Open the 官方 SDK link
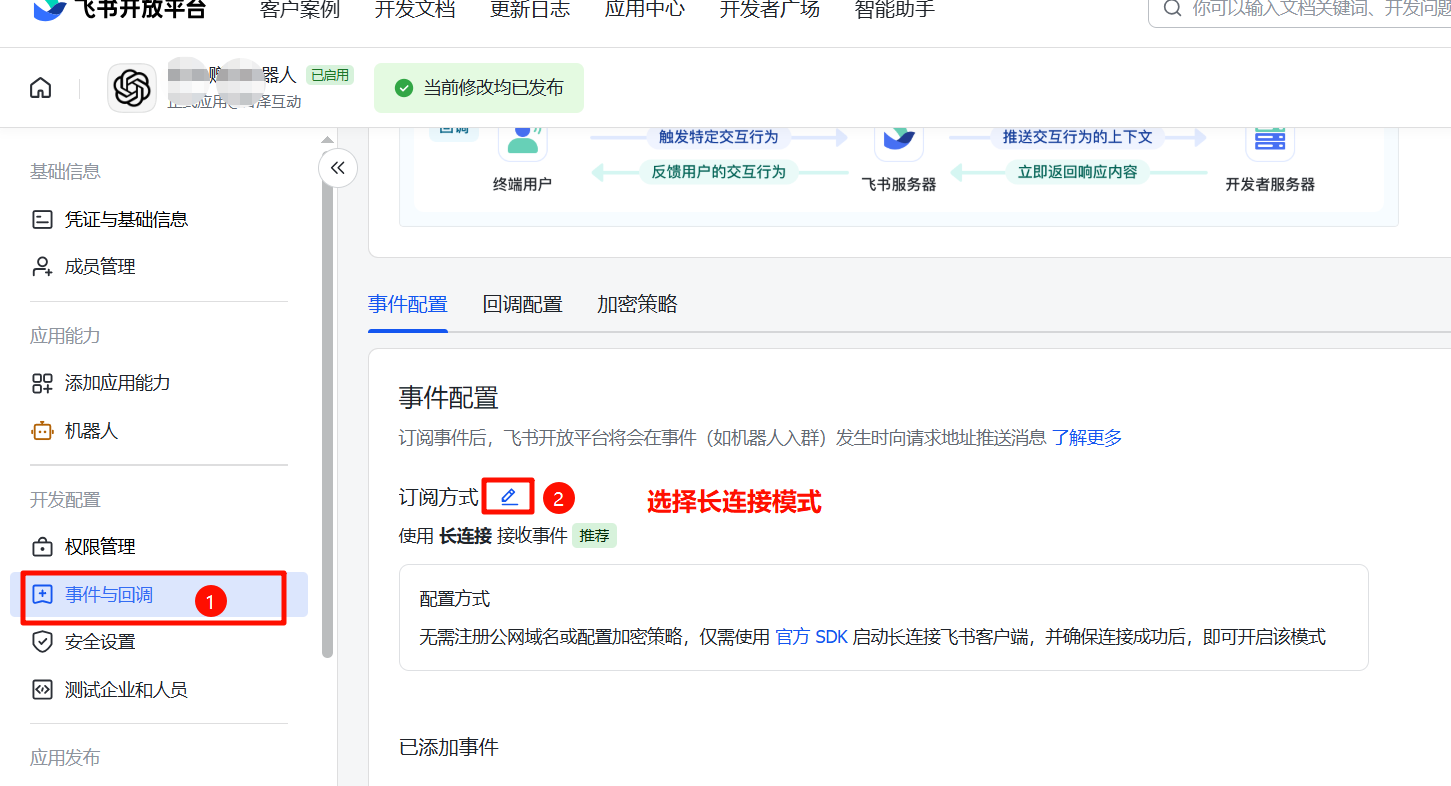Image resolution: width=1451 pixels, height=786 pixels. [x=811, y=637]
